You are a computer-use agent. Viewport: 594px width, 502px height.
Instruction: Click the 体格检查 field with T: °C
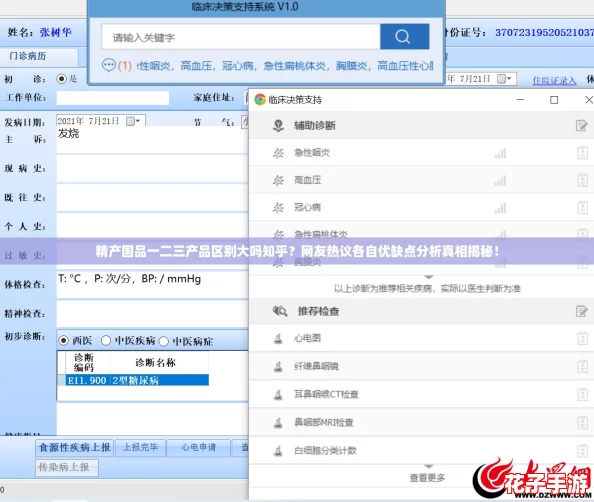[152, 285]
